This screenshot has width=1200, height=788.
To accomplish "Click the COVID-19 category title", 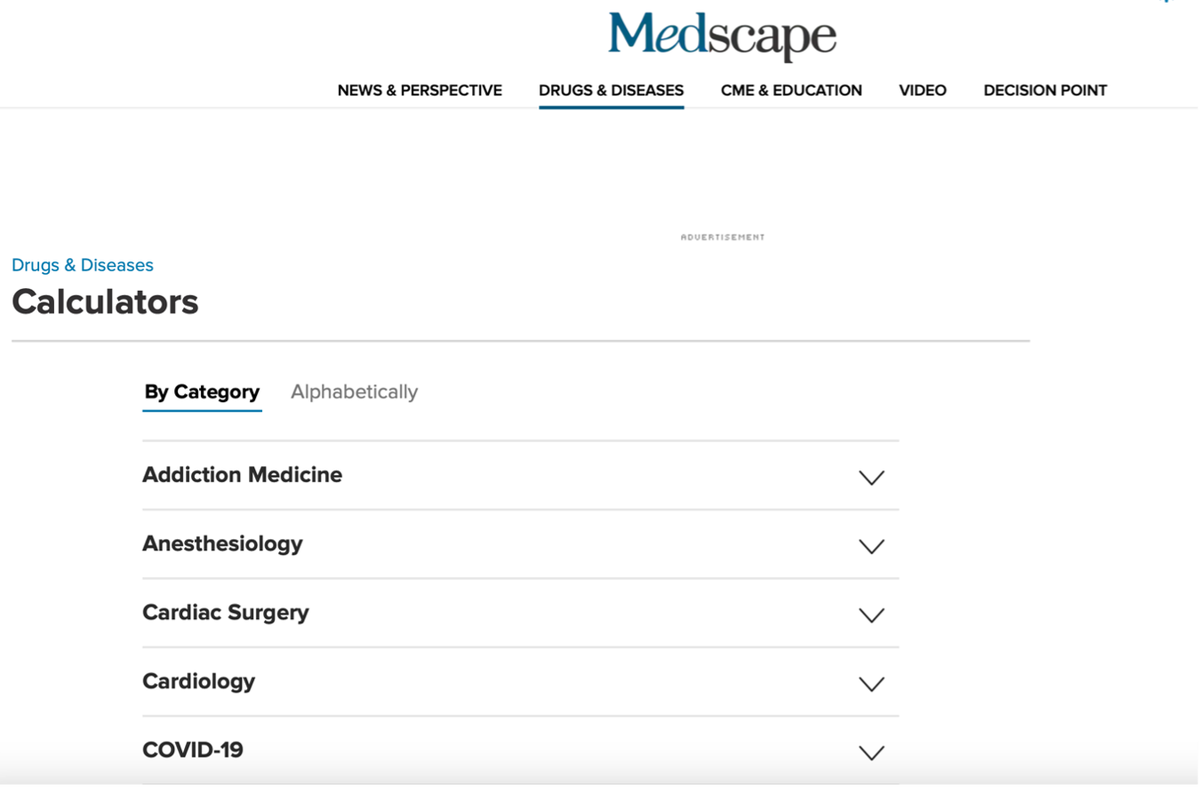I will click(x=193, y=750).
